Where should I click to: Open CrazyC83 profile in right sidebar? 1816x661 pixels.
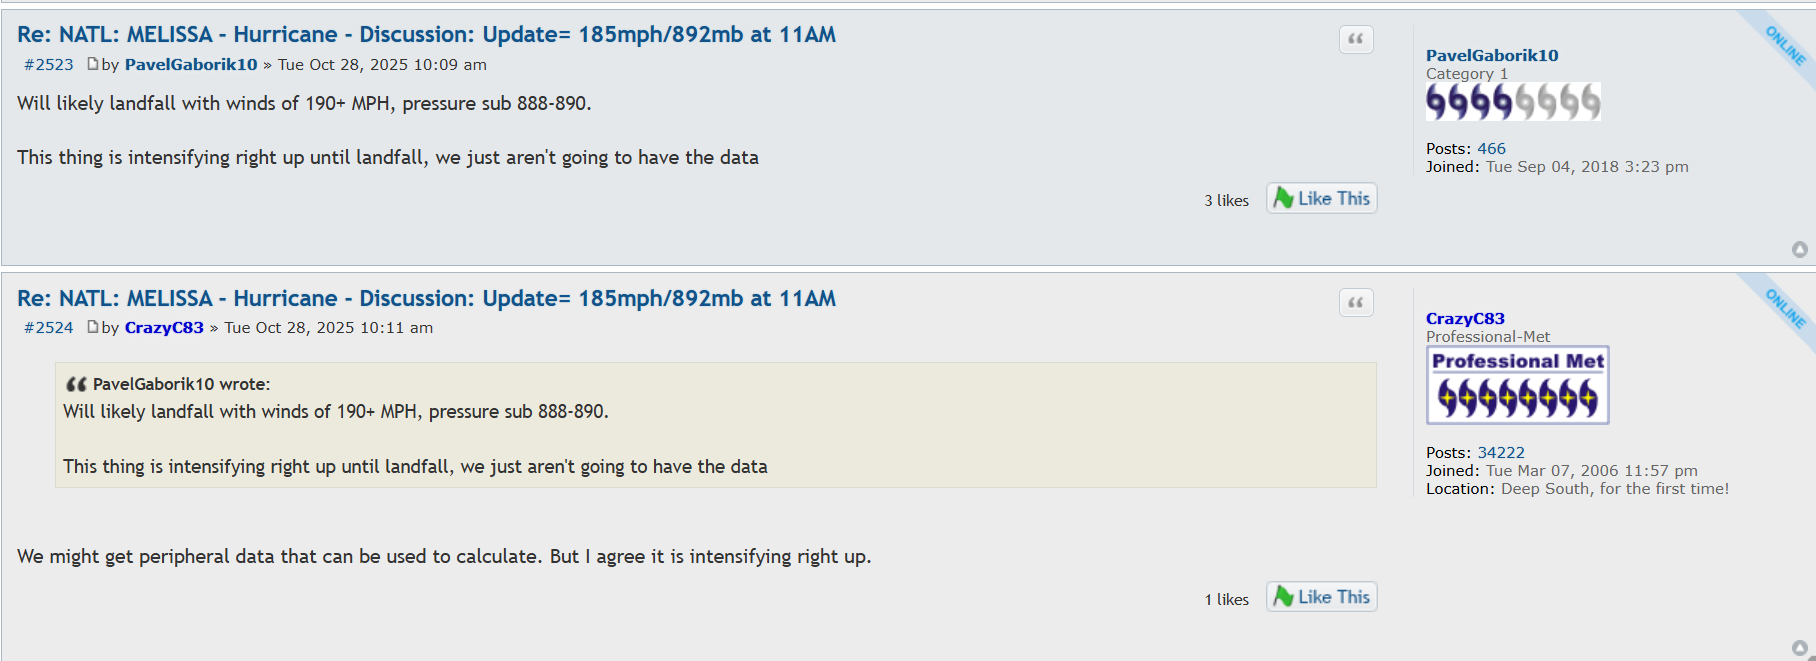coord(1464,318)
